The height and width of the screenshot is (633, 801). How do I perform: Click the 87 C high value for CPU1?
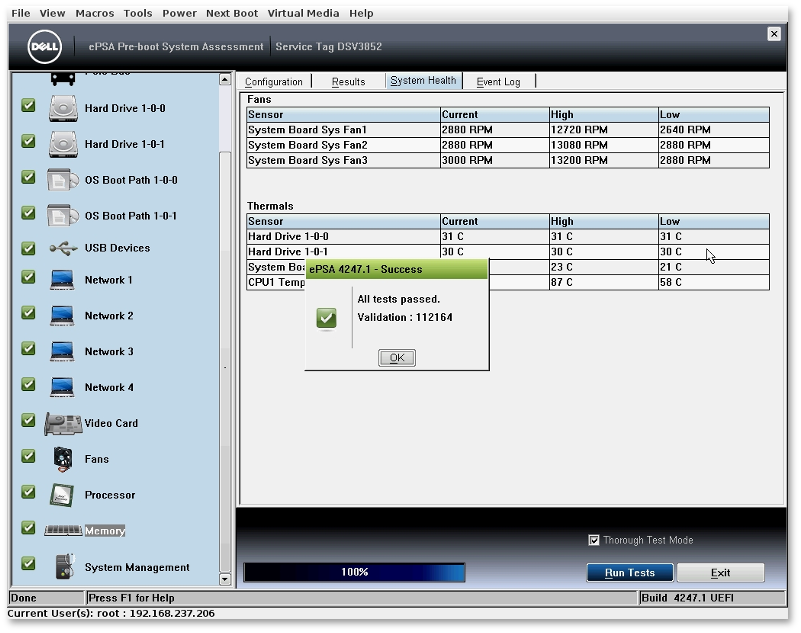point(561,283)
